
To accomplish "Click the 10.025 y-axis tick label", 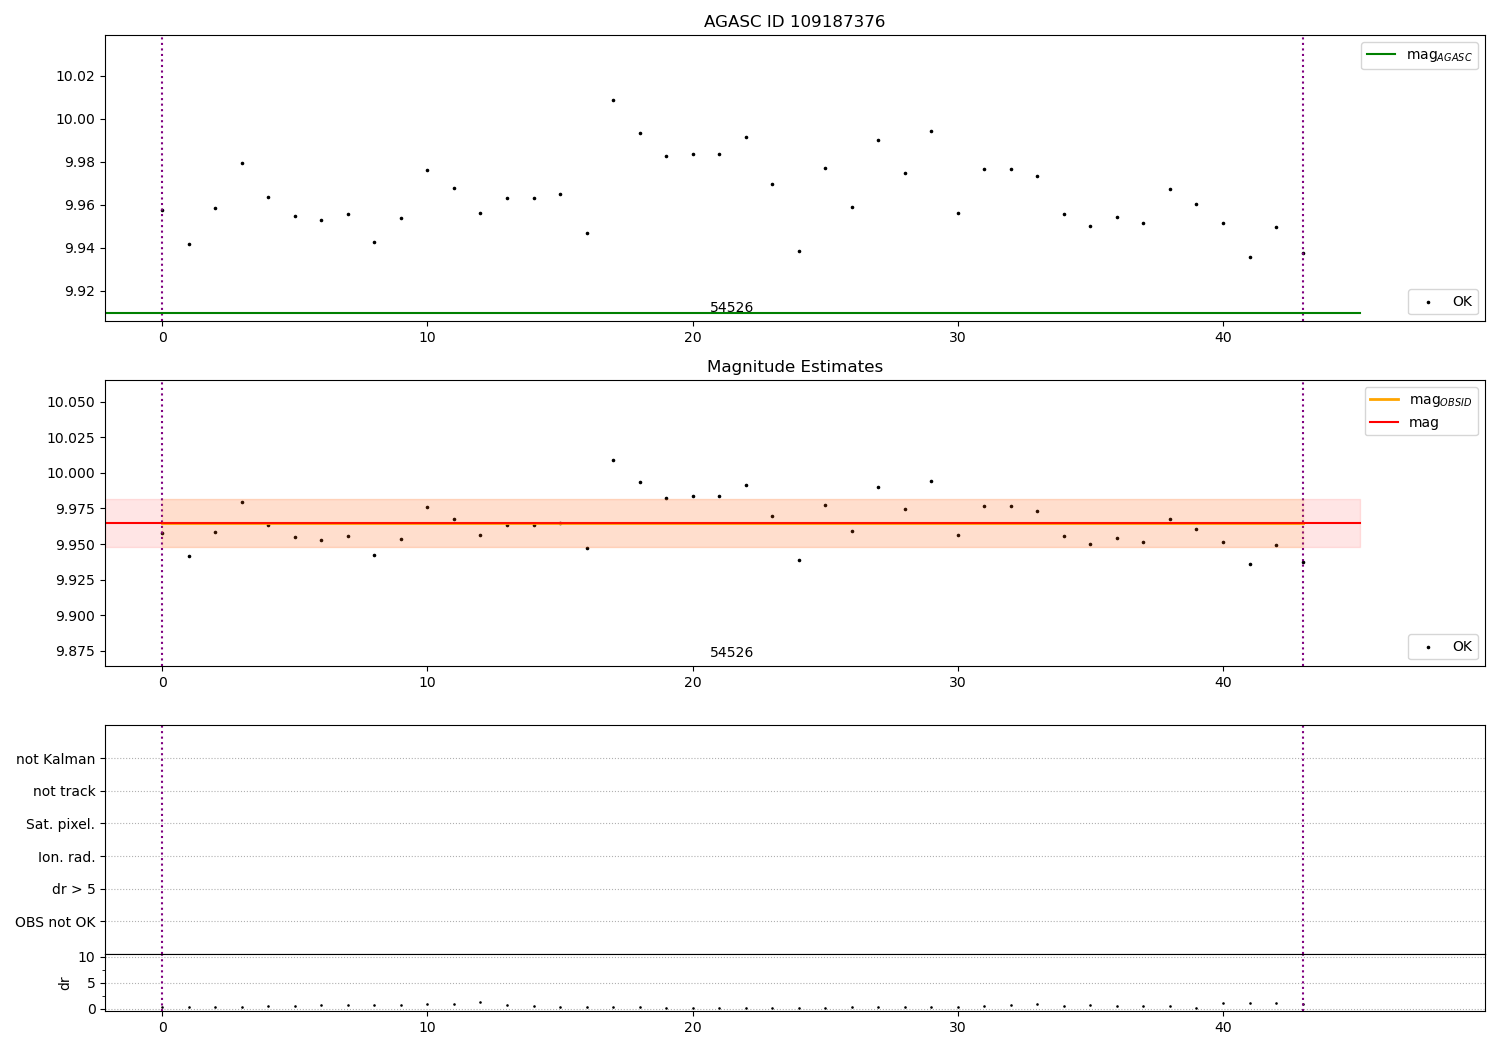I will tap(71, 438).
